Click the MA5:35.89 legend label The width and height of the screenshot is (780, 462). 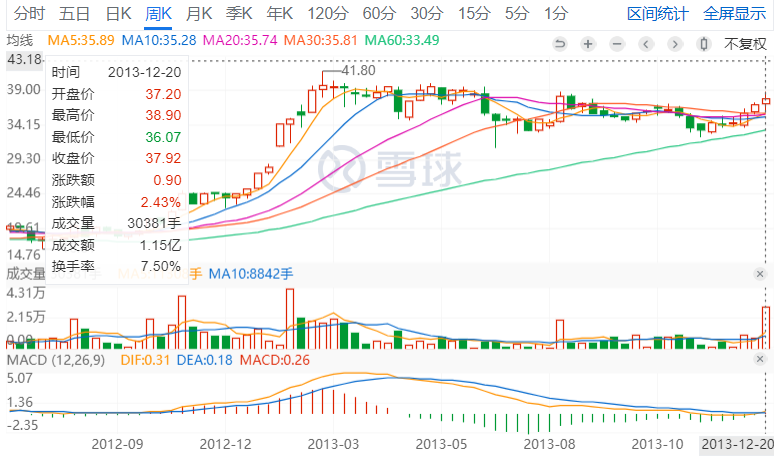coord(81,40)
